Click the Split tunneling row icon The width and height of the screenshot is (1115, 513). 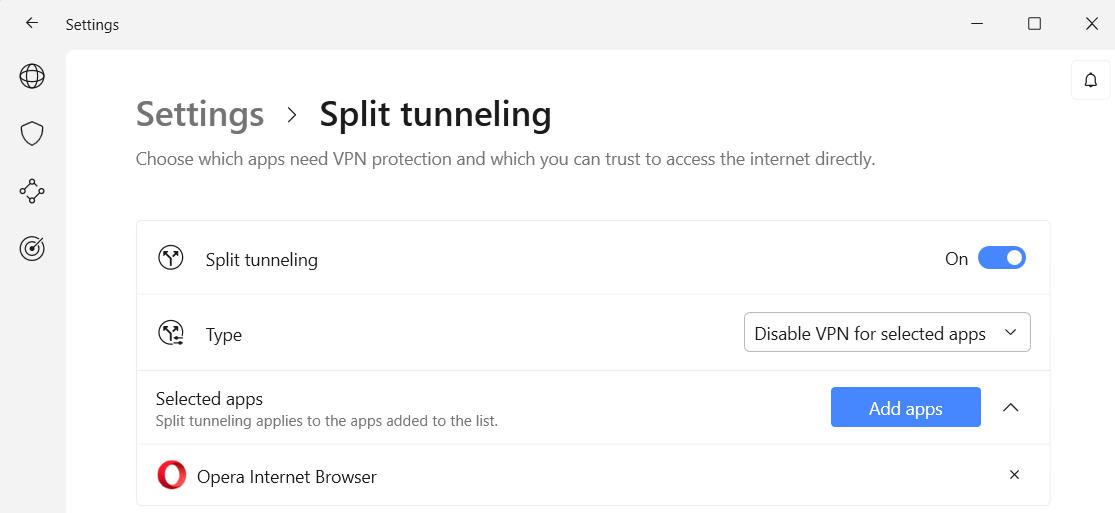[171, 258]
